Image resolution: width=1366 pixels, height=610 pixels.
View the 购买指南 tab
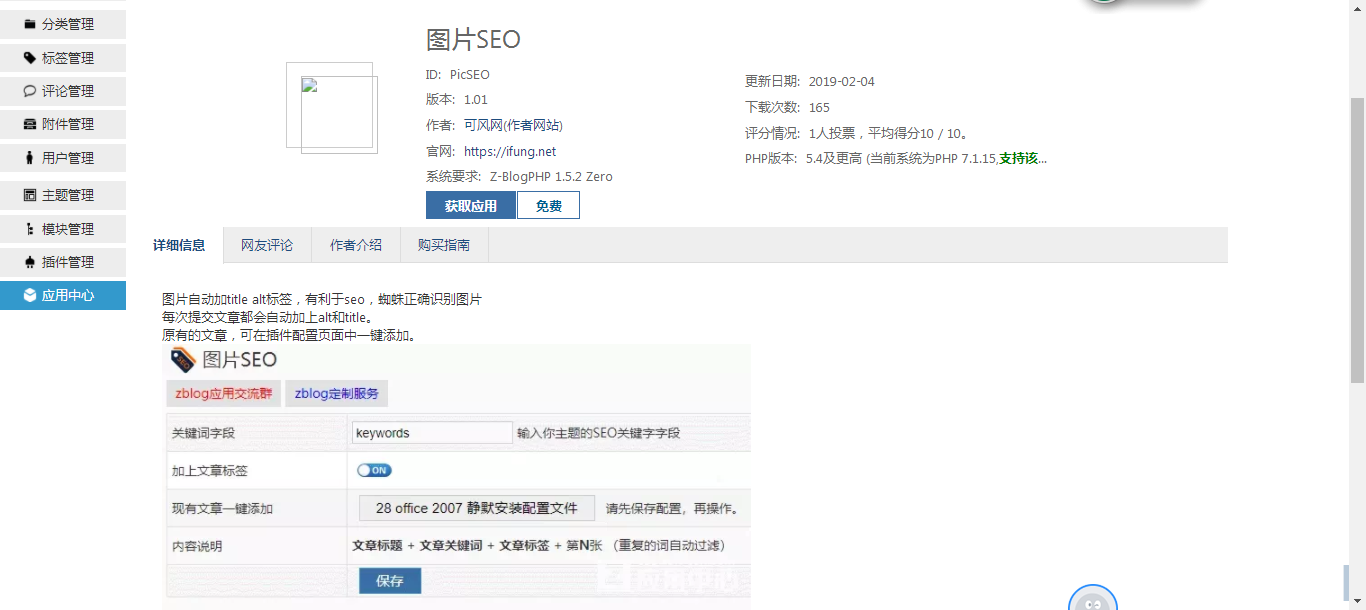444,245
